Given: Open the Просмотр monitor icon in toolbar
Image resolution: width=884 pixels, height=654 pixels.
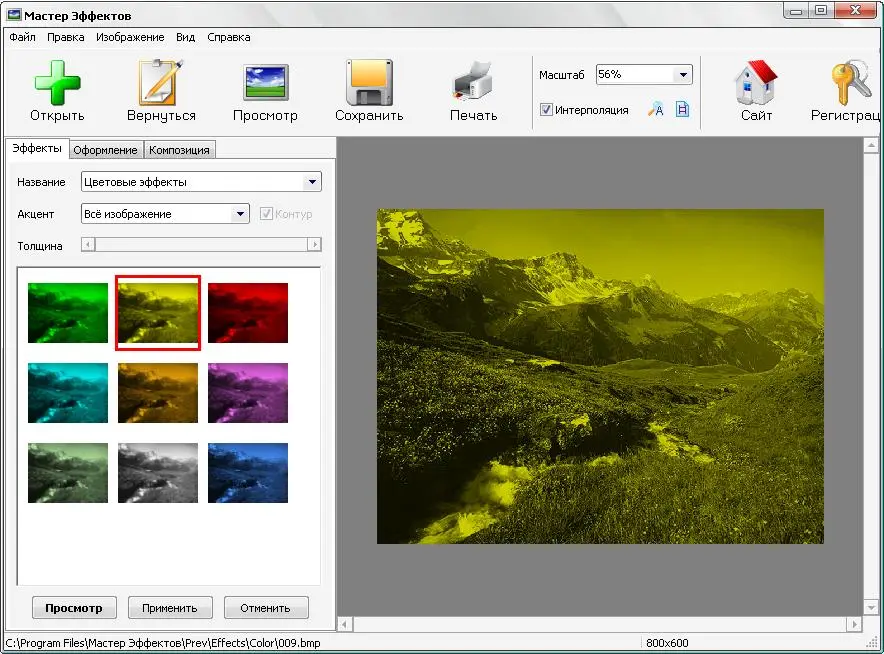Looking at the screenshot, I should pyautogui.click(x=265, y=83).
